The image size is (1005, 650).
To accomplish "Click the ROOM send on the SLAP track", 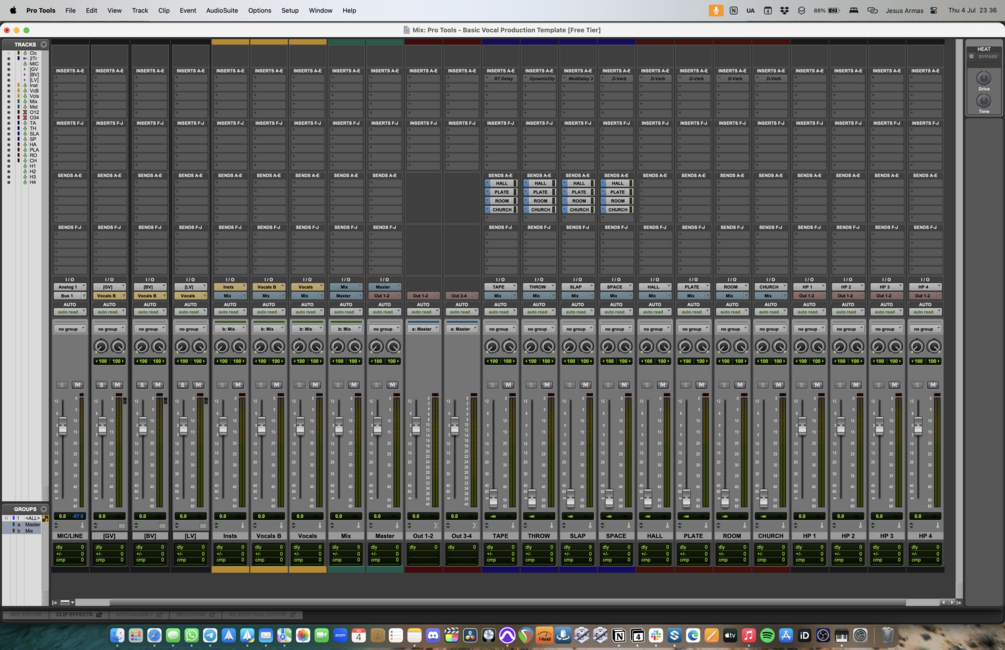I will point(577,201).
